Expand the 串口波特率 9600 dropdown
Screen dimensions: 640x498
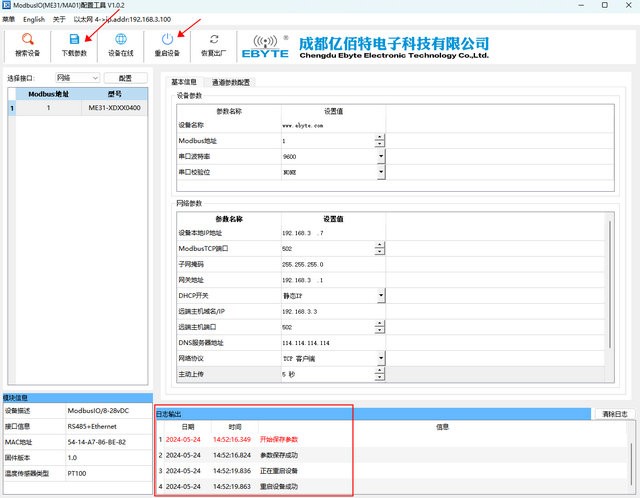(380, 157)
